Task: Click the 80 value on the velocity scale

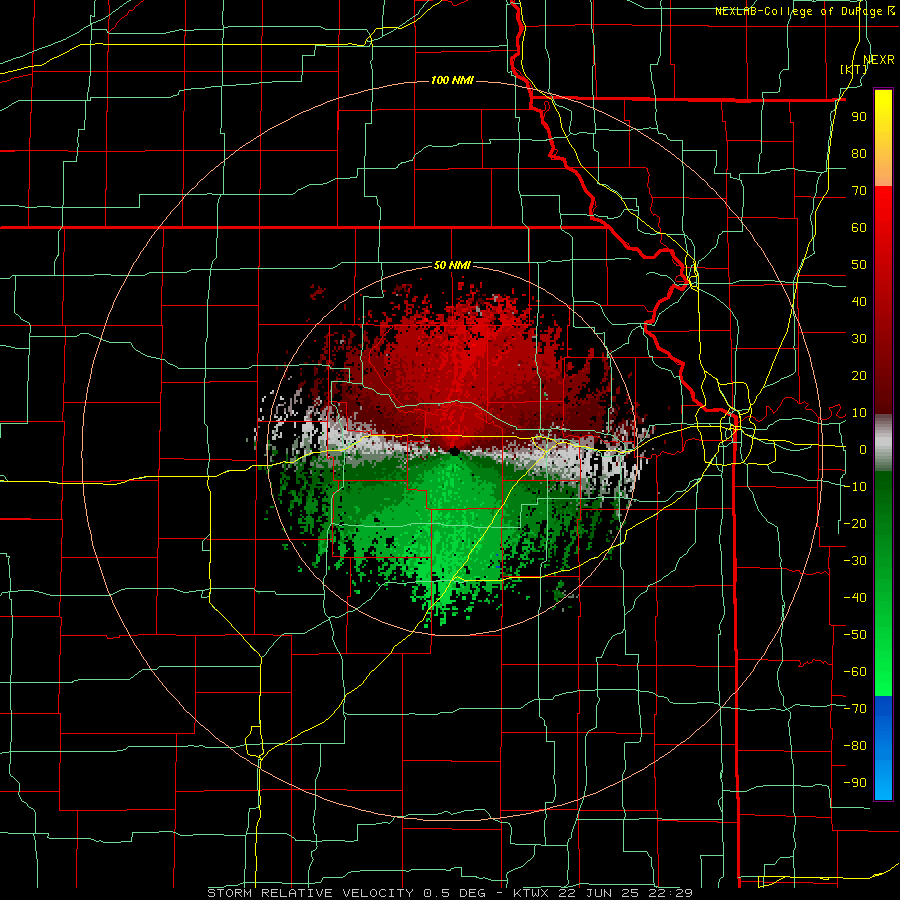Action: 859,153
